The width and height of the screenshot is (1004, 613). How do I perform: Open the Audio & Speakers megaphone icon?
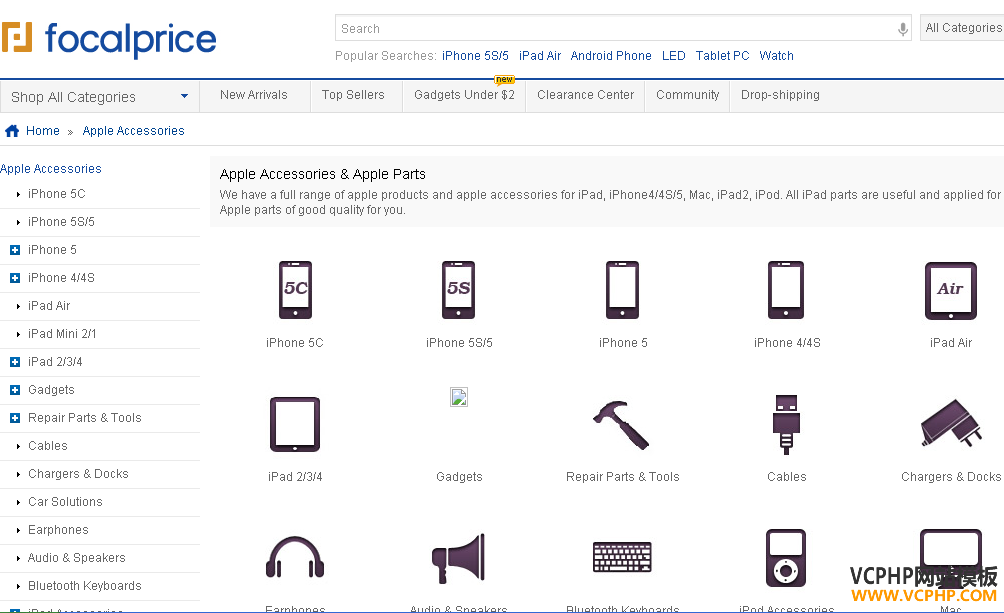(458, 558)
